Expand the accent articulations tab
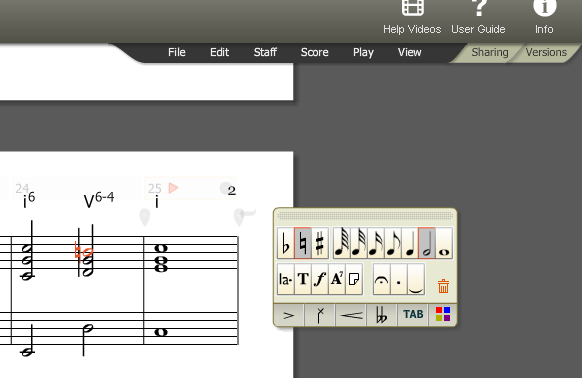The height and width of the screenshot is (378, 582). 289,315
